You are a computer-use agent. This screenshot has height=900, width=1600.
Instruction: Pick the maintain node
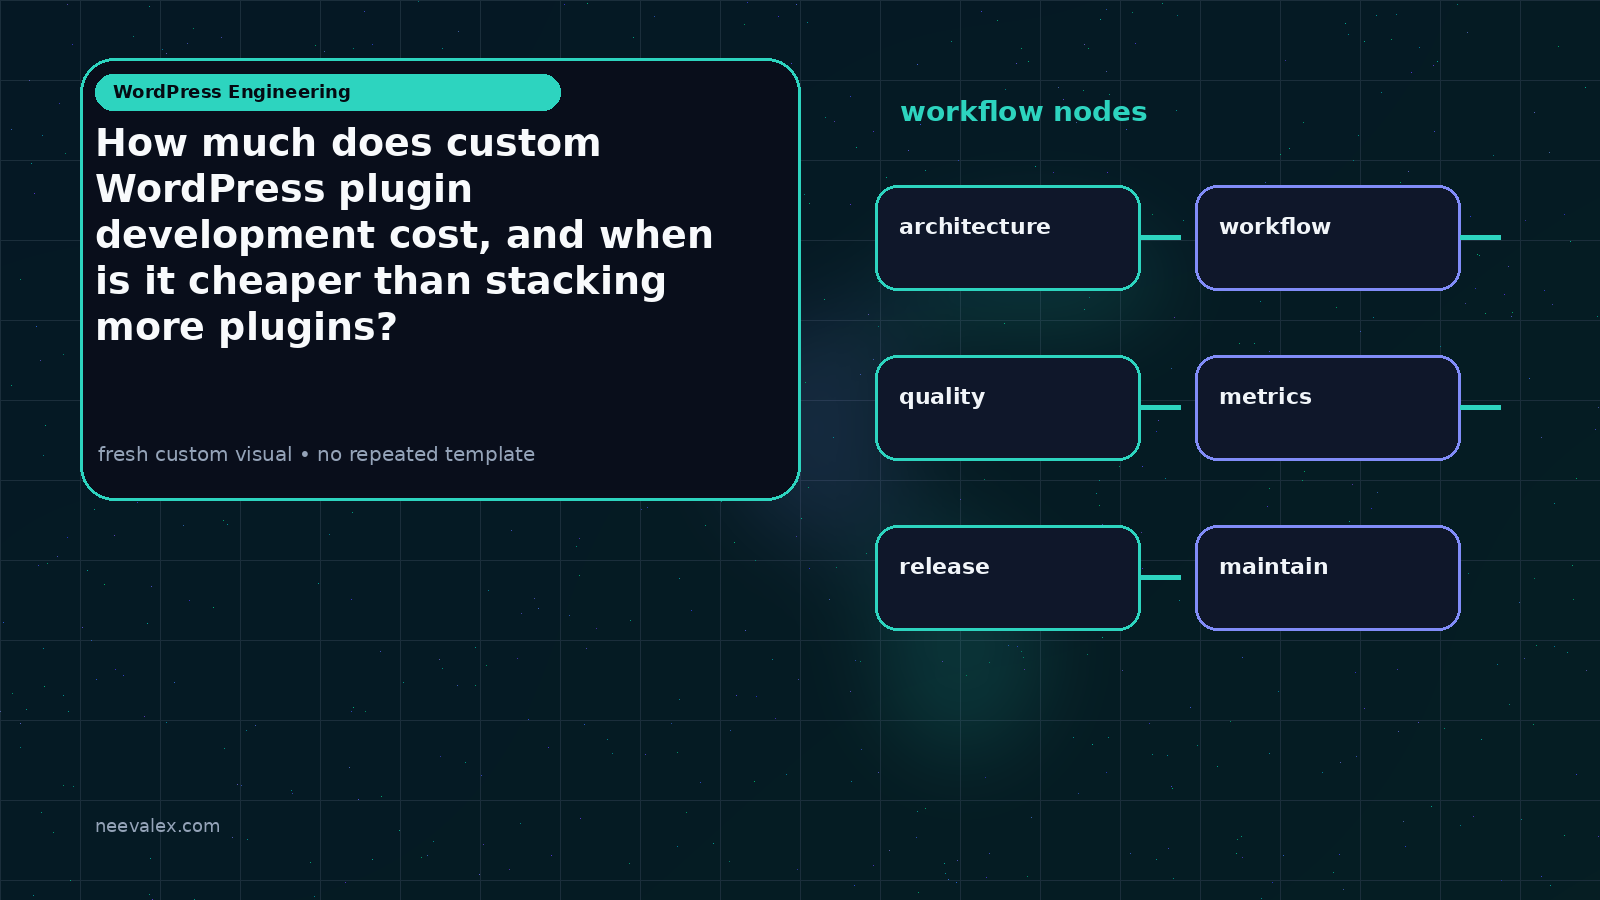1328,578
